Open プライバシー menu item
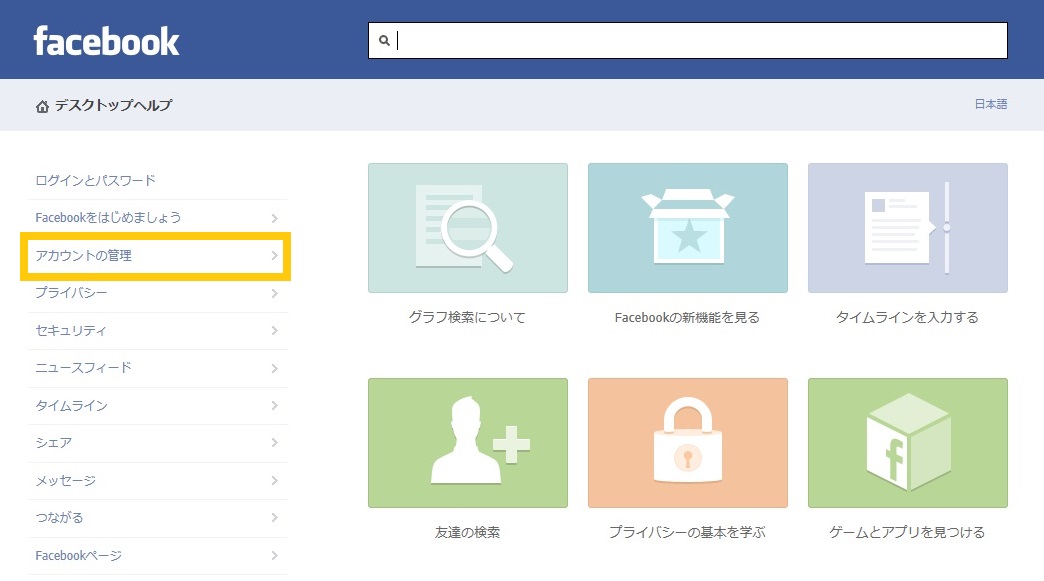 point(158,293)
